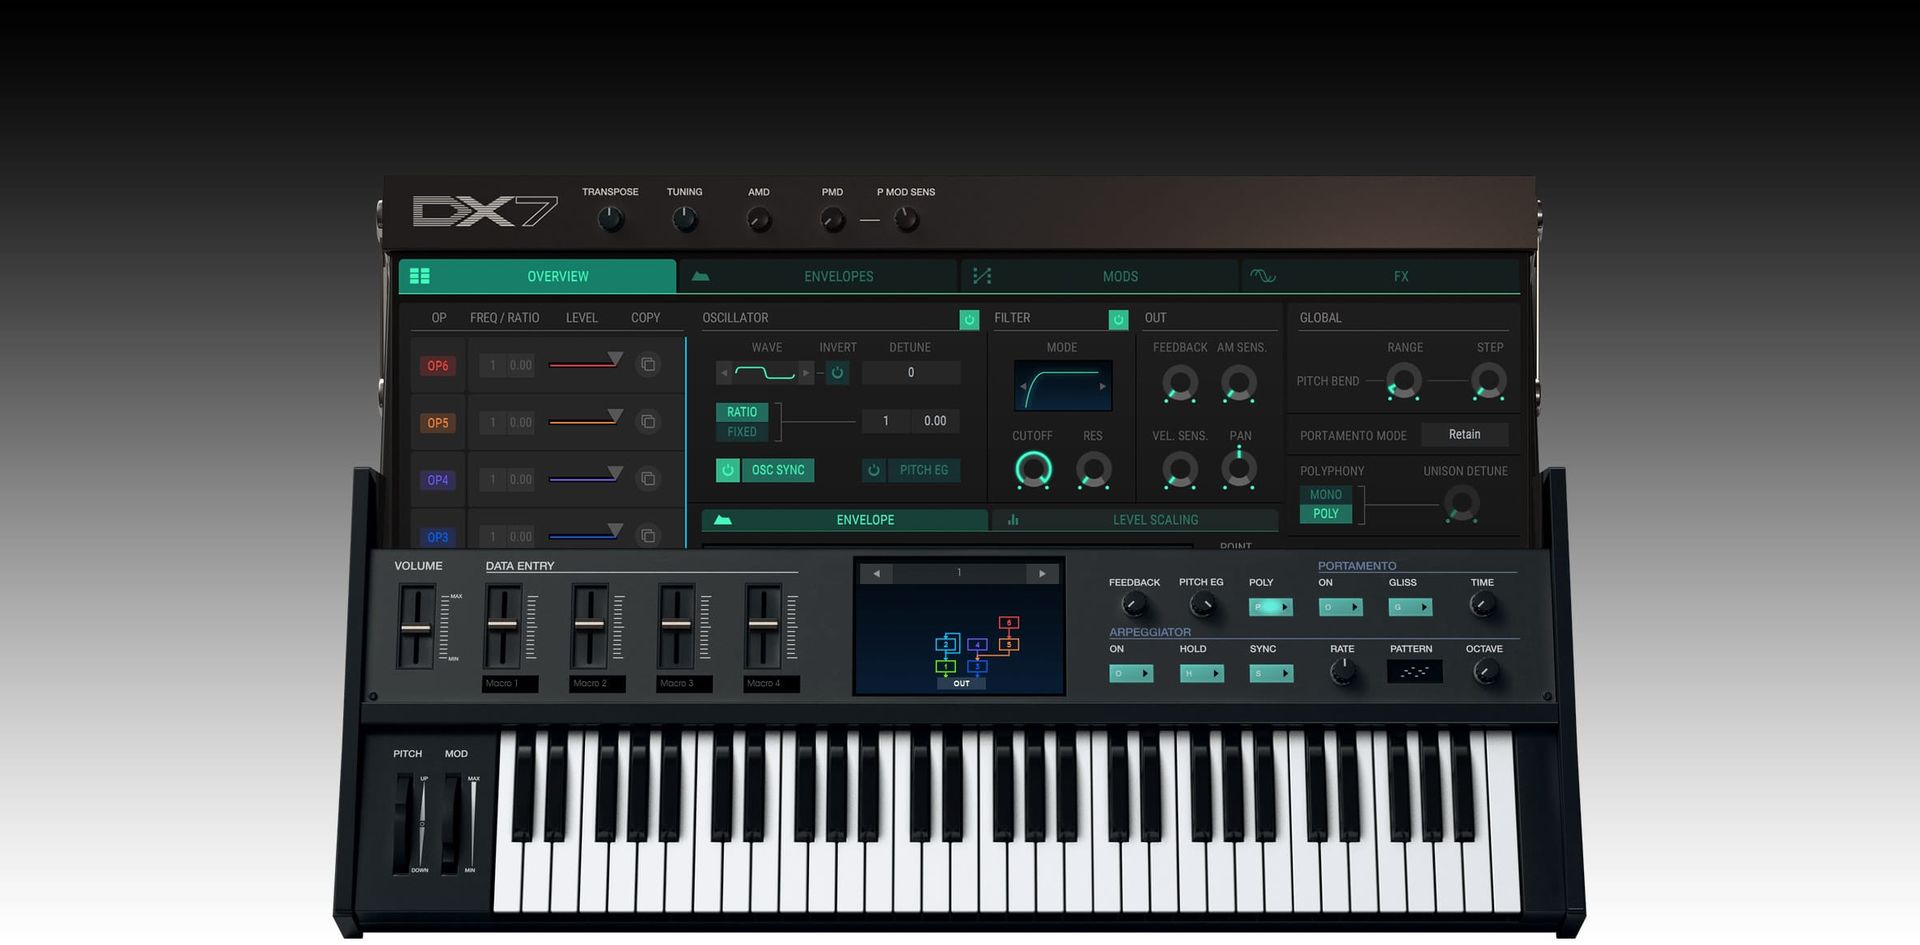Click the DX7 logo
Screen dimensions: 1920x945
click(485, 211)
